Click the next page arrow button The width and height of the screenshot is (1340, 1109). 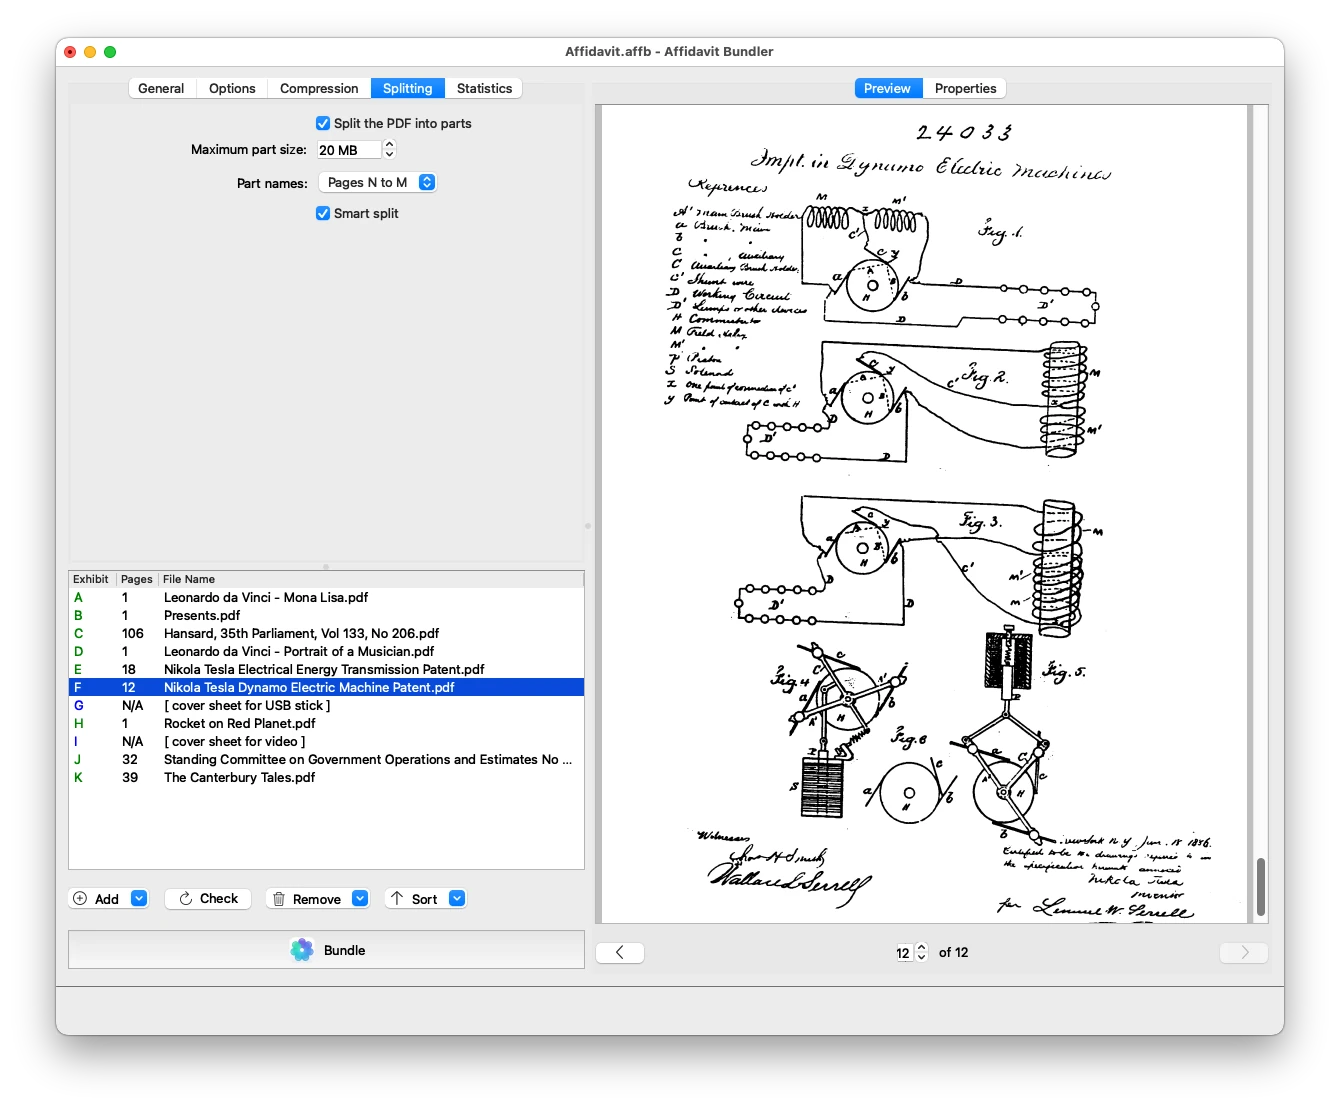(x=1244, y=952)
